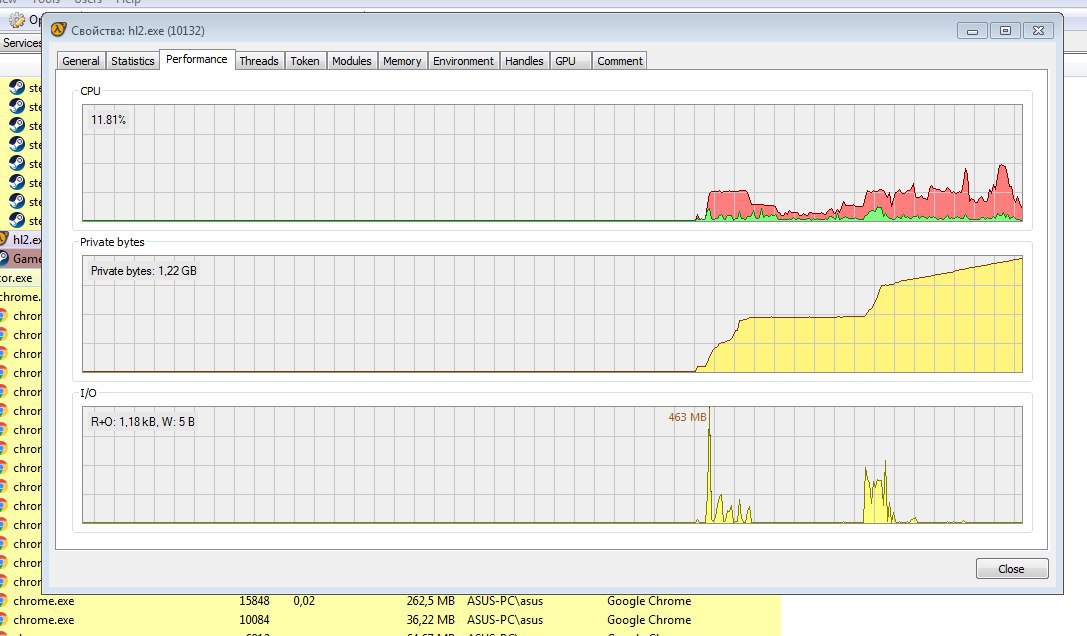Click the 11.81% CPU value label

coord(108,120)
